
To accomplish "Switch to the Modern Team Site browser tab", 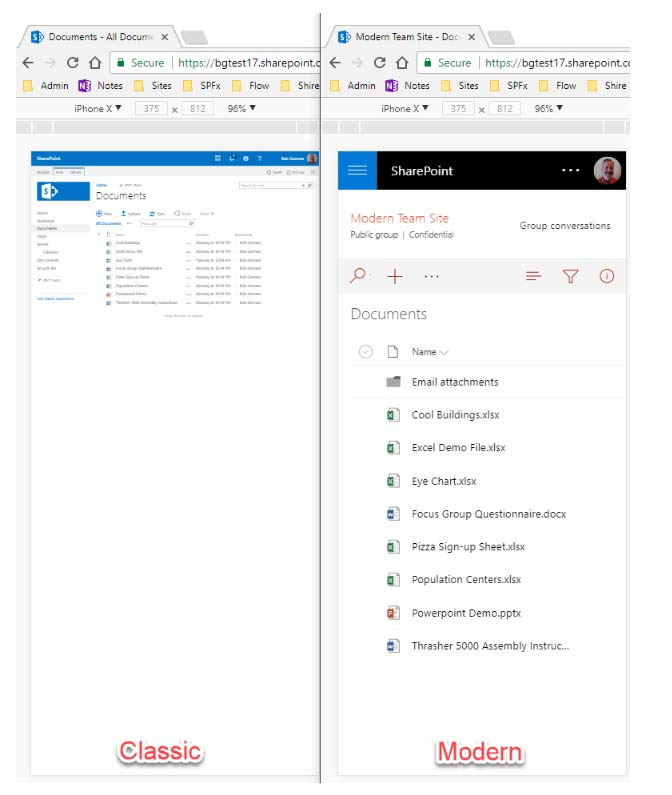I will pyautogui.click(x=405, y=37).
